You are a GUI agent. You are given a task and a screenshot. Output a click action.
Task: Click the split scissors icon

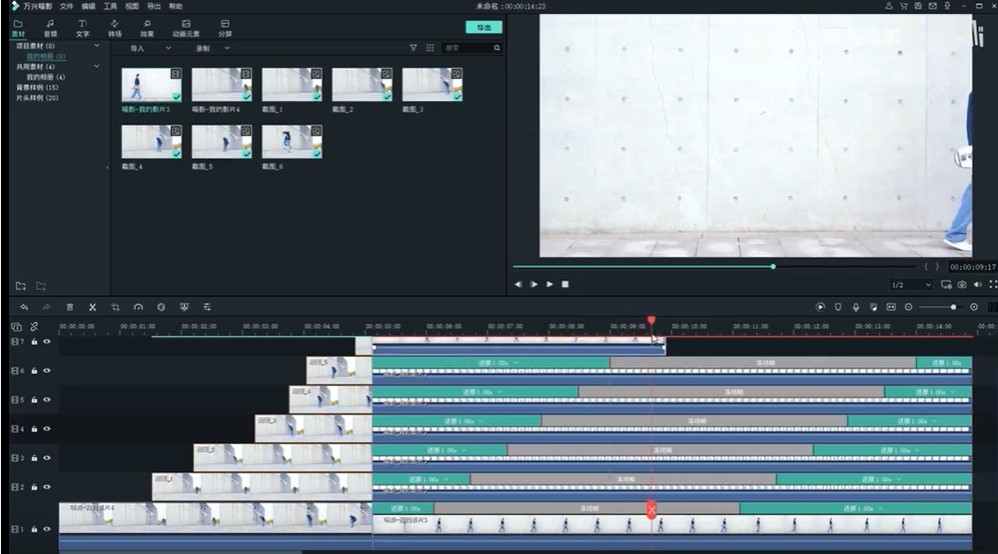[x=92, y=307]
